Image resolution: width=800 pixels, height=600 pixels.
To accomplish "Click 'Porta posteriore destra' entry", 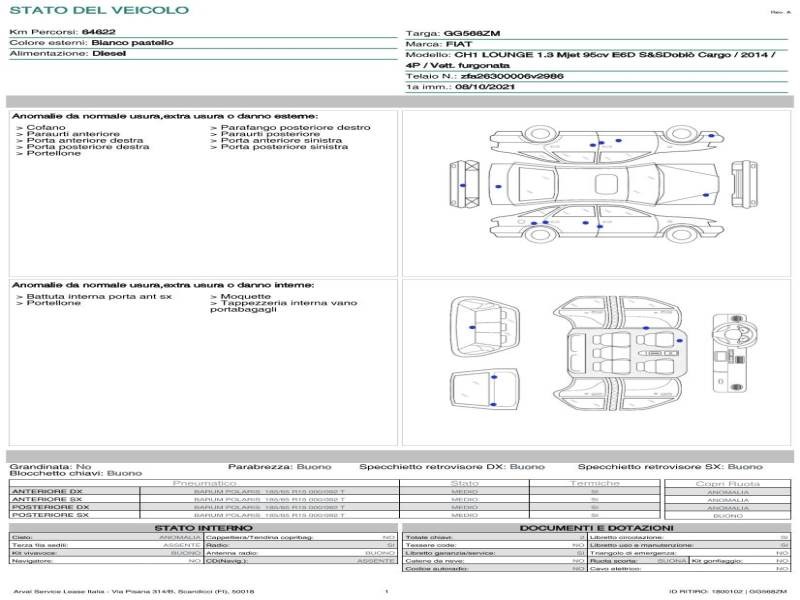I will tap(83, 146).
